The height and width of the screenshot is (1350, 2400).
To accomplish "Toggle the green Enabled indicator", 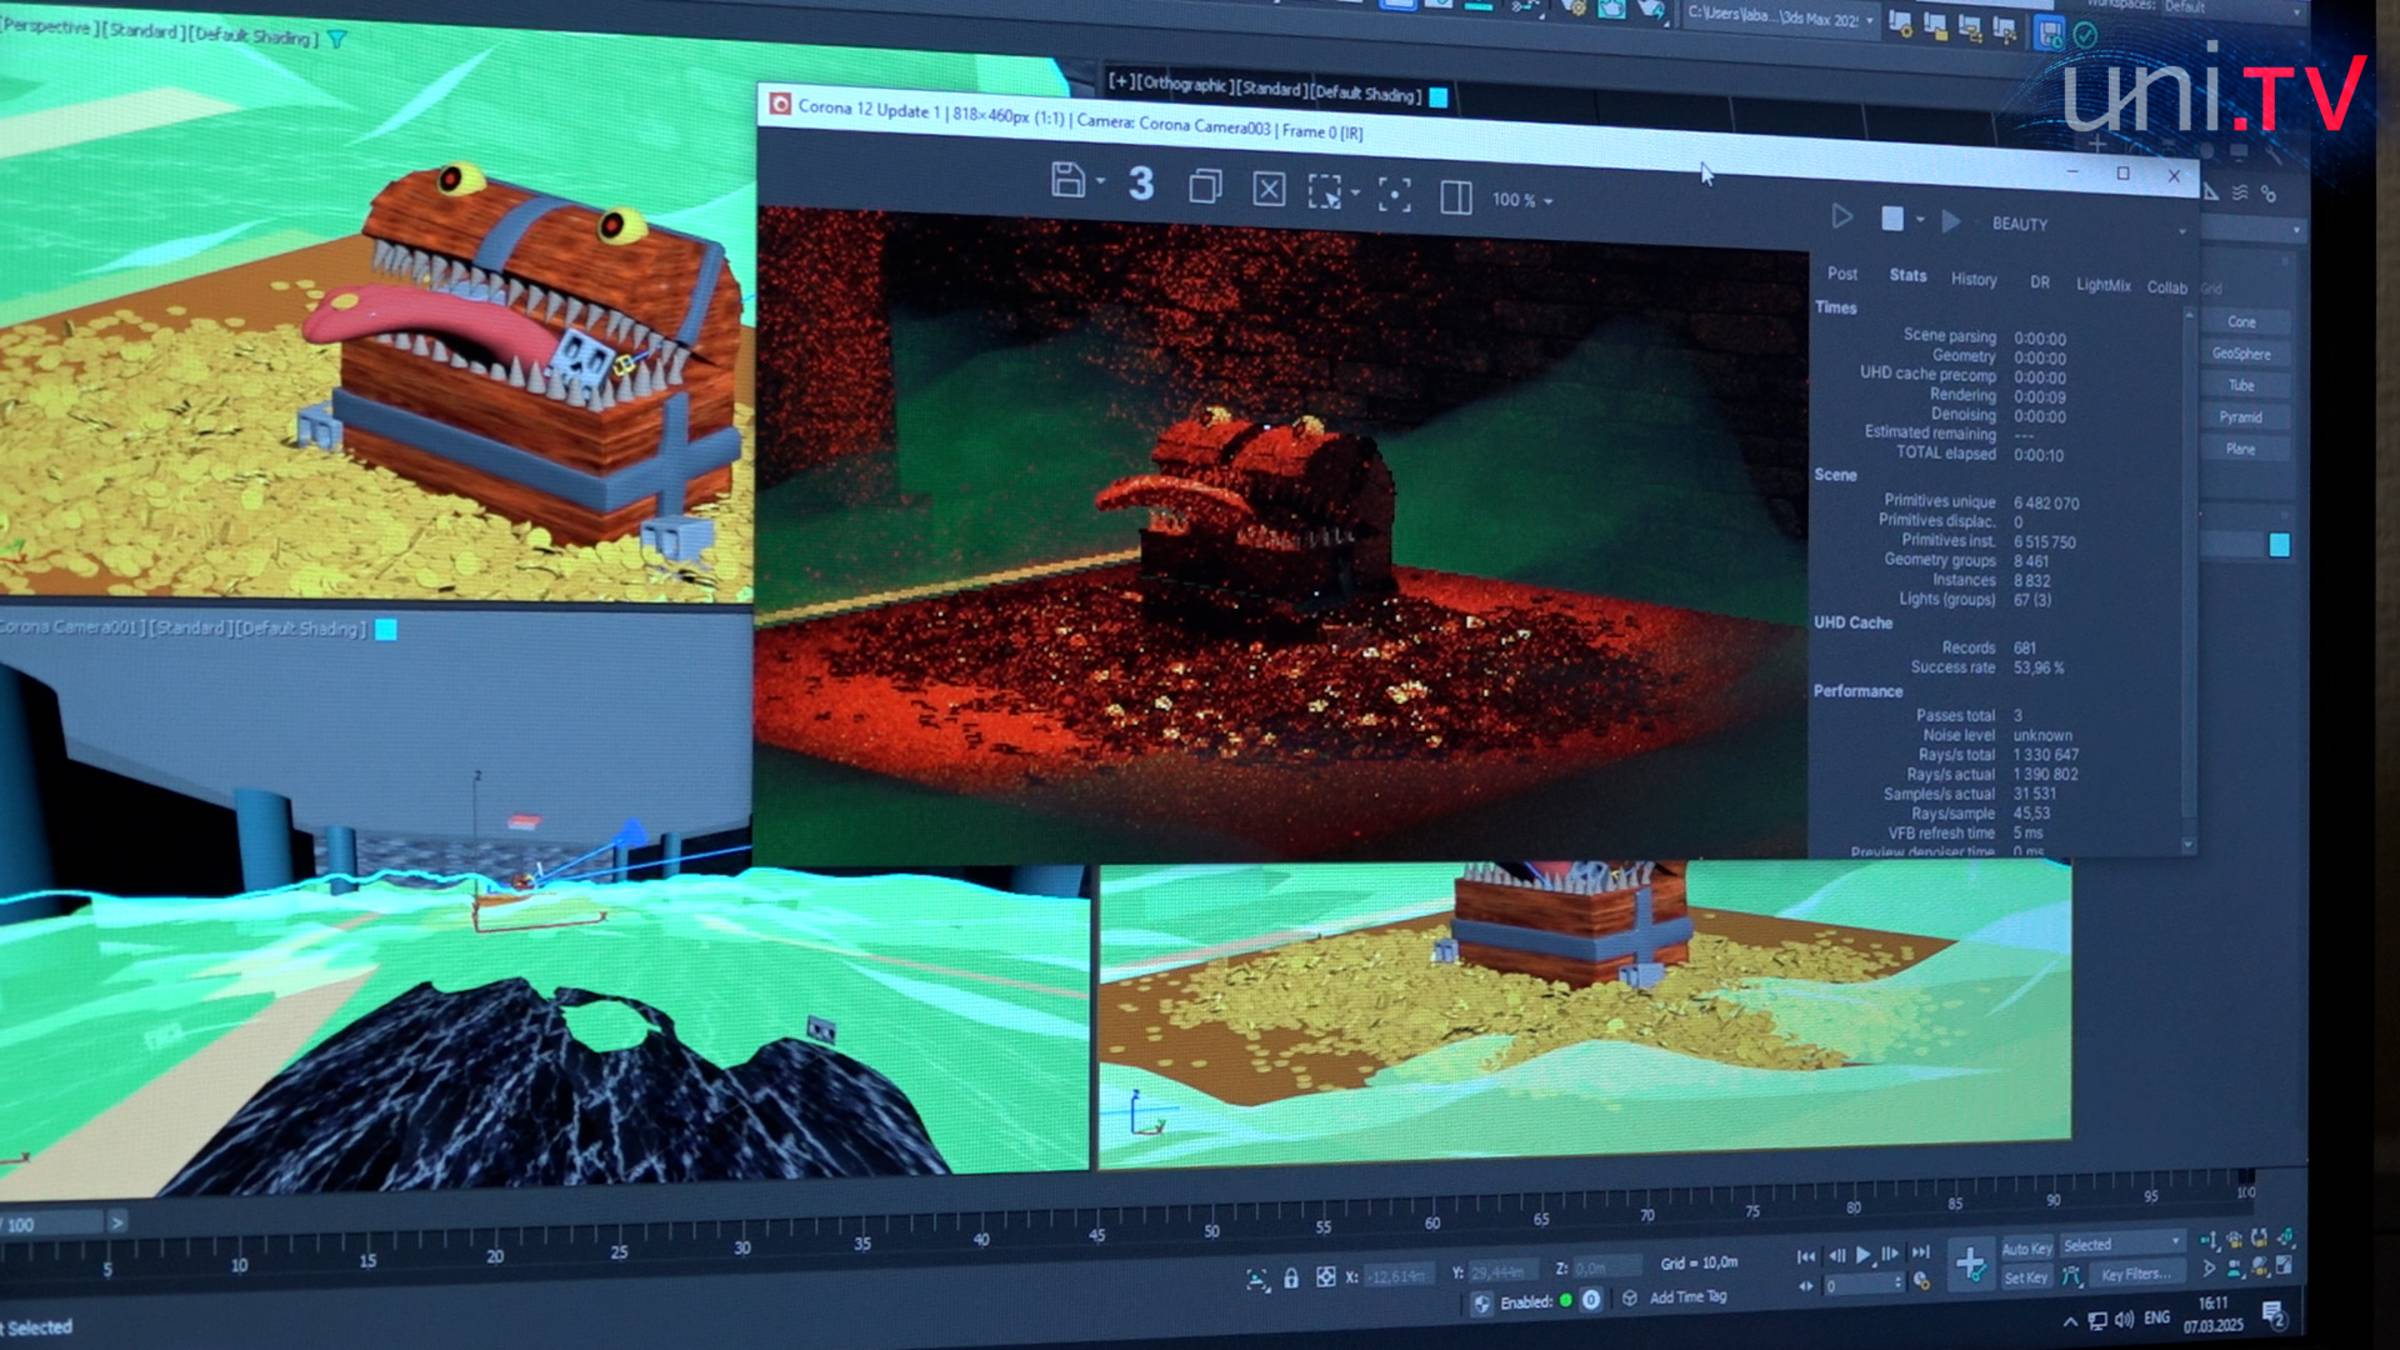I will [x=1566, y=1300].
